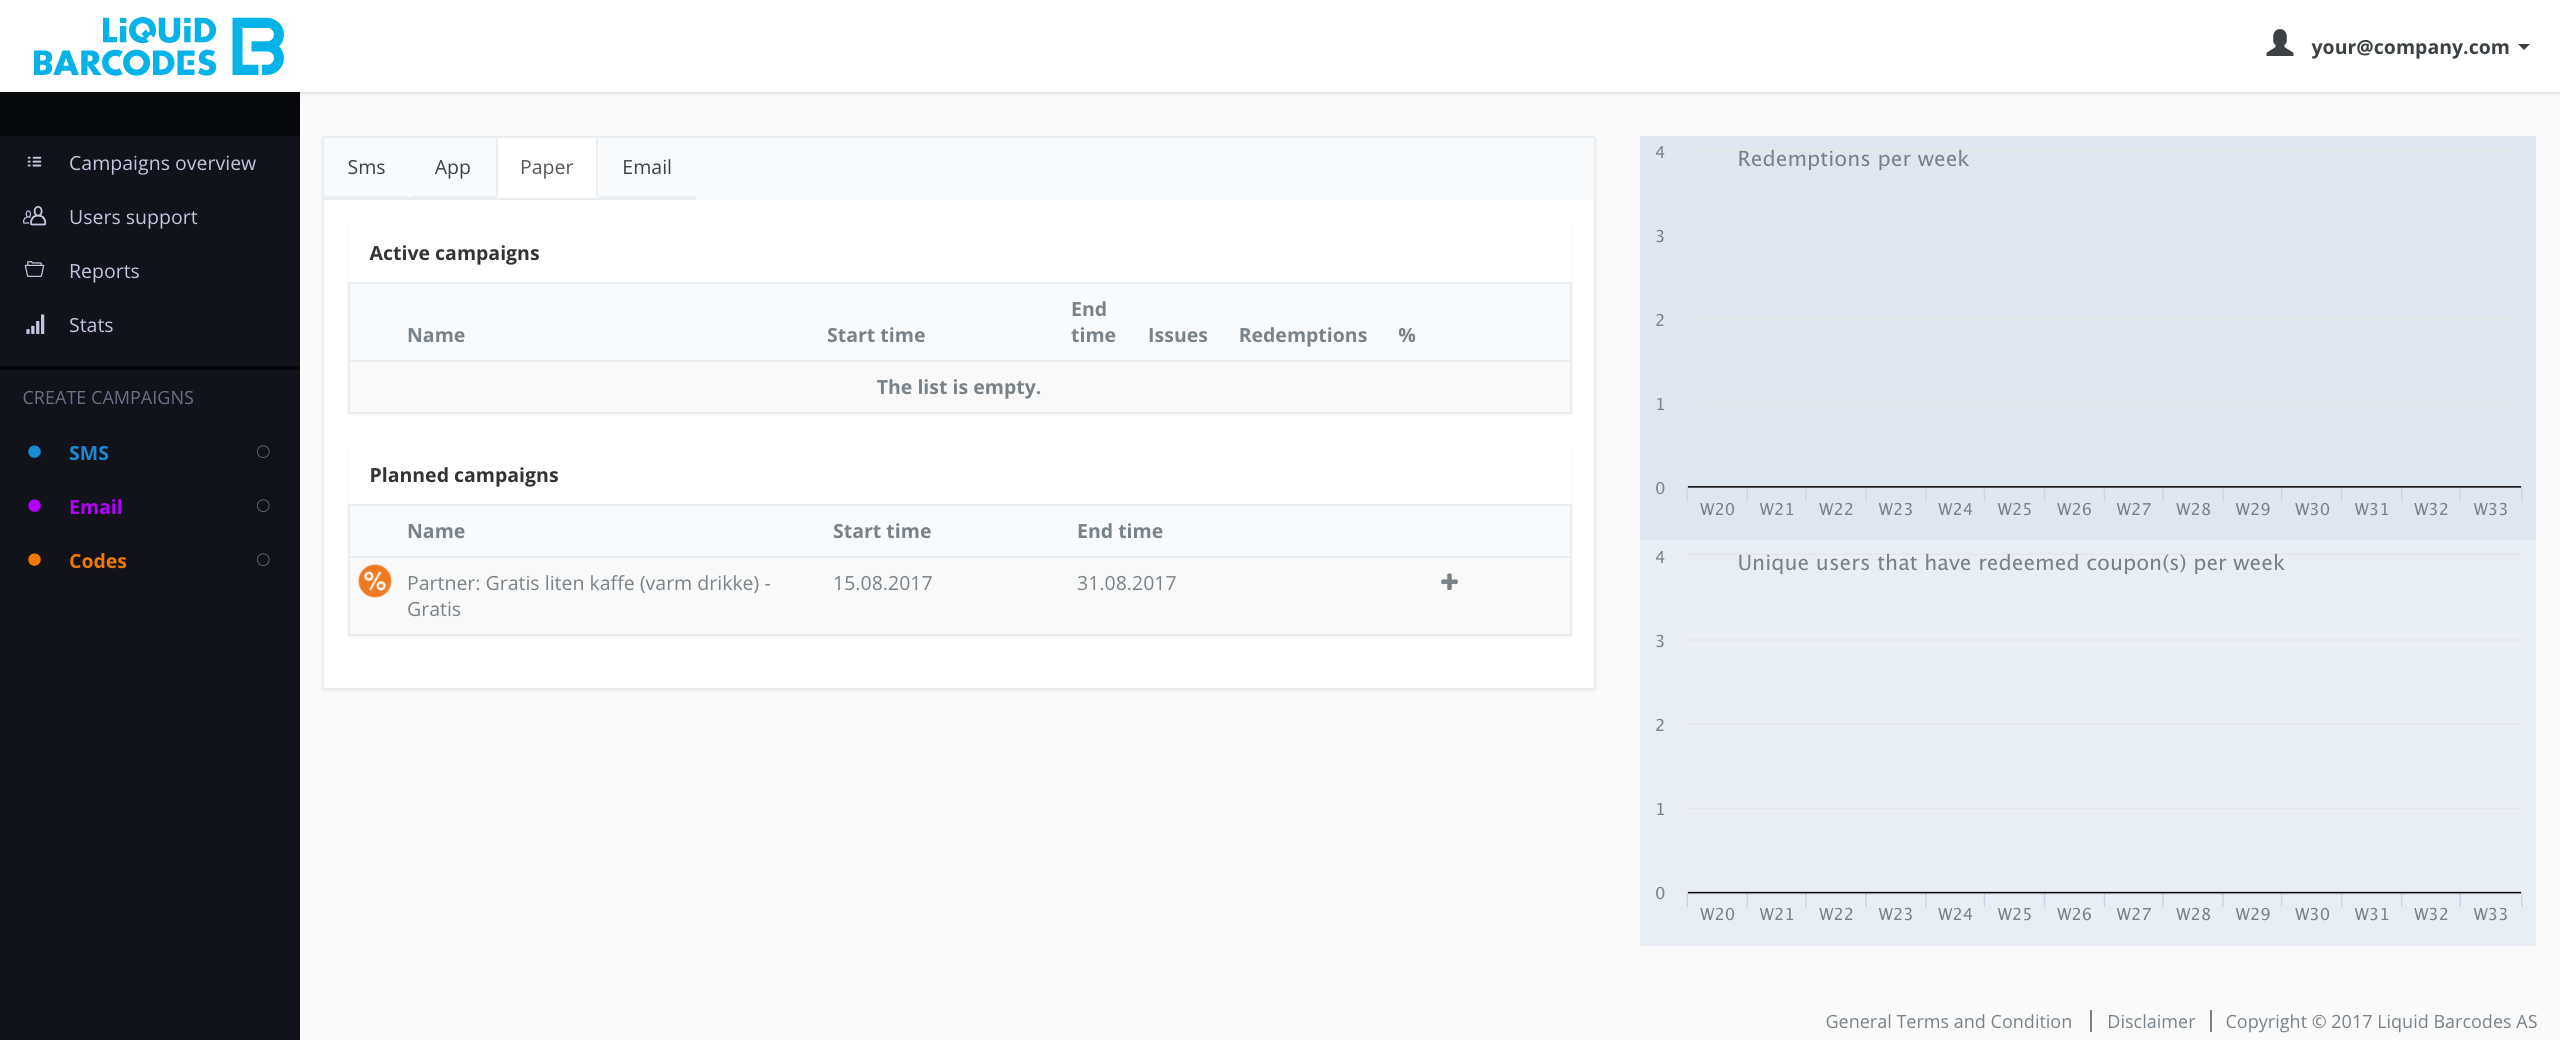Click the Unique users redeemed chart title

(2010, 563)
